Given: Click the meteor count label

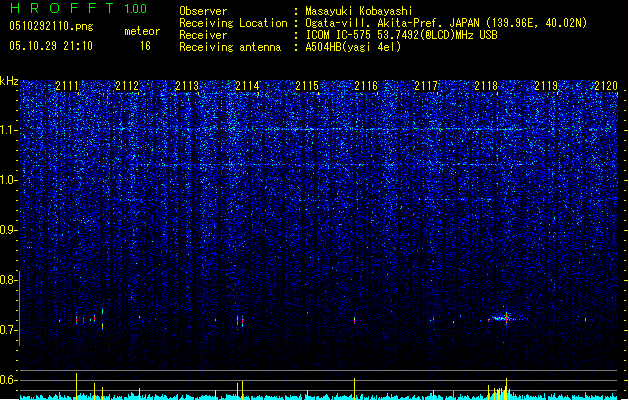Looking at the screenshot, I should (x=142, y=31).
